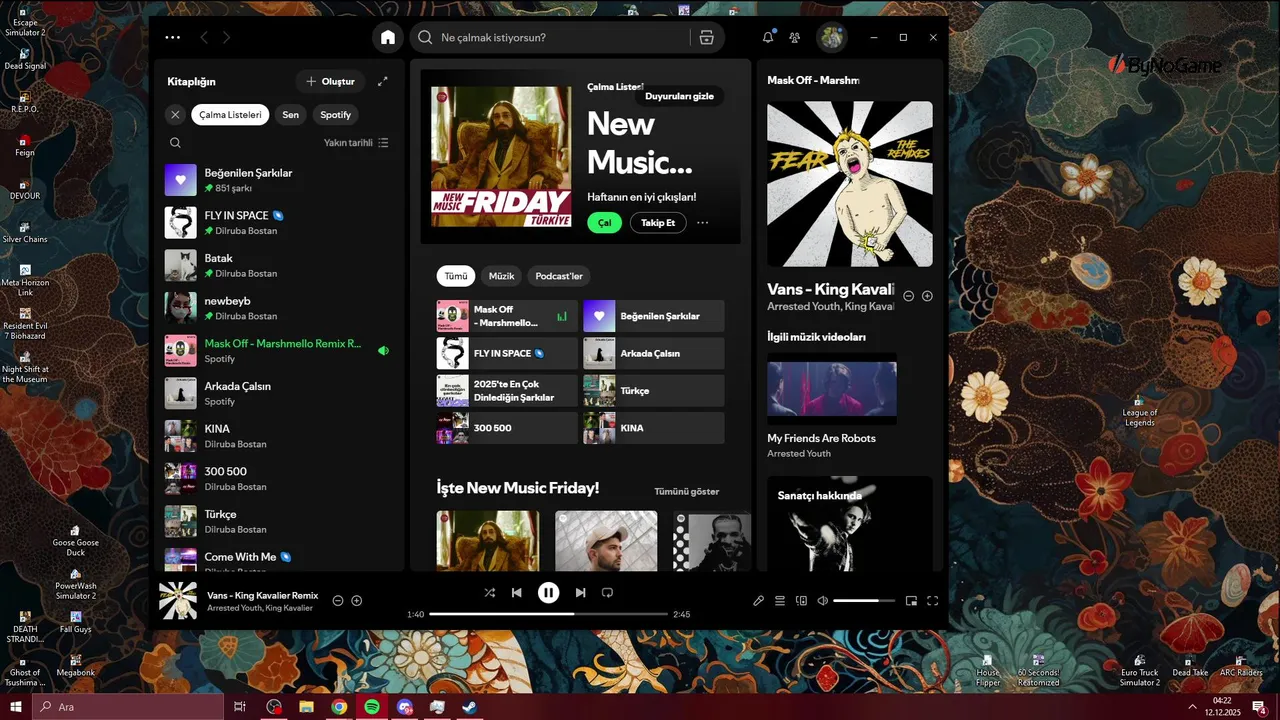Viewport: 1280px width, 720px height.
Task: Open Friend Activity icon
Action: pyautogui.click(x=794, y=37)
